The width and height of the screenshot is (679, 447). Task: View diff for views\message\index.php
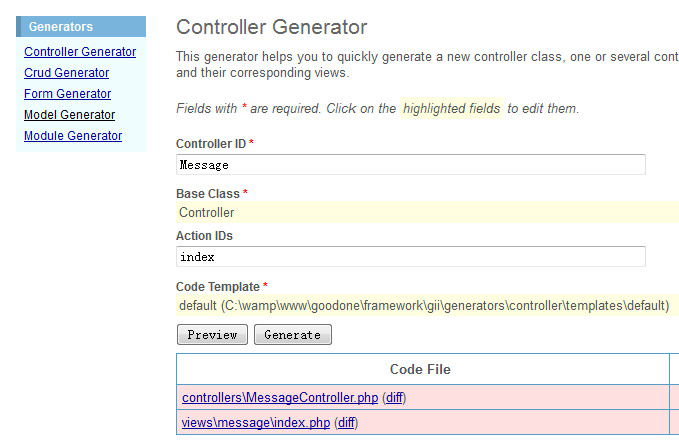346,422
